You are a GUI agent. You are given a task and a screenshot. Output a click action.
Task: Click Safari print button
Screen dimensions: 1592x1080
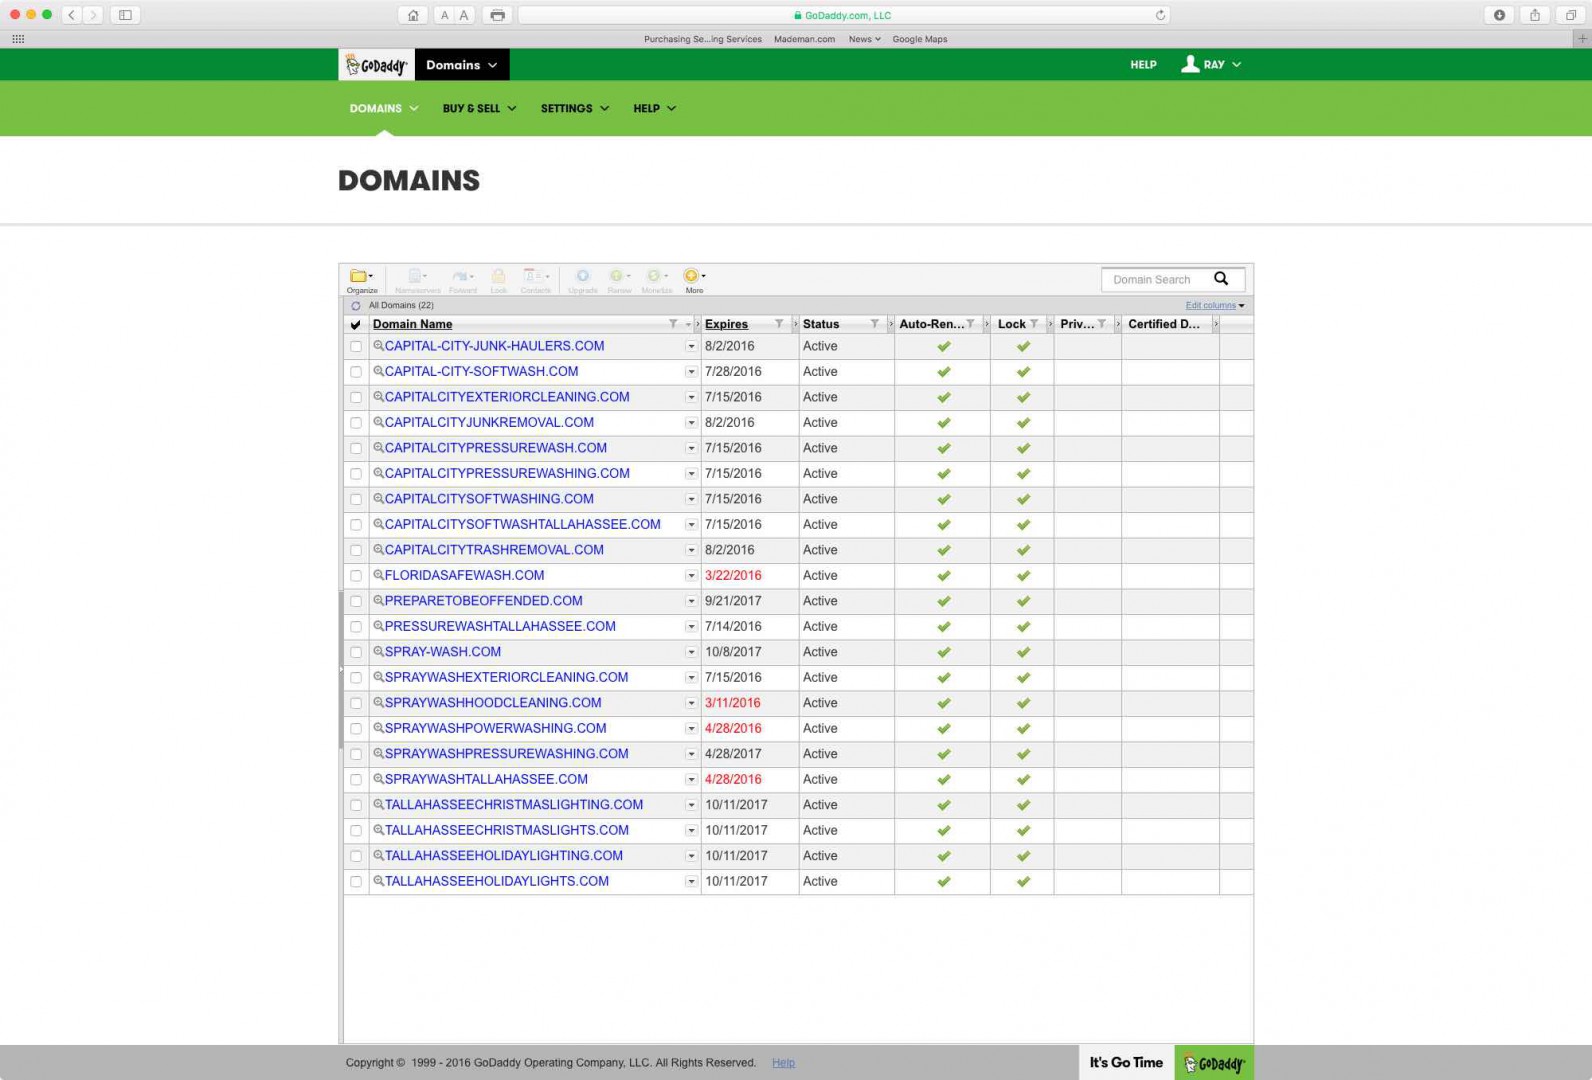point(497,15)
